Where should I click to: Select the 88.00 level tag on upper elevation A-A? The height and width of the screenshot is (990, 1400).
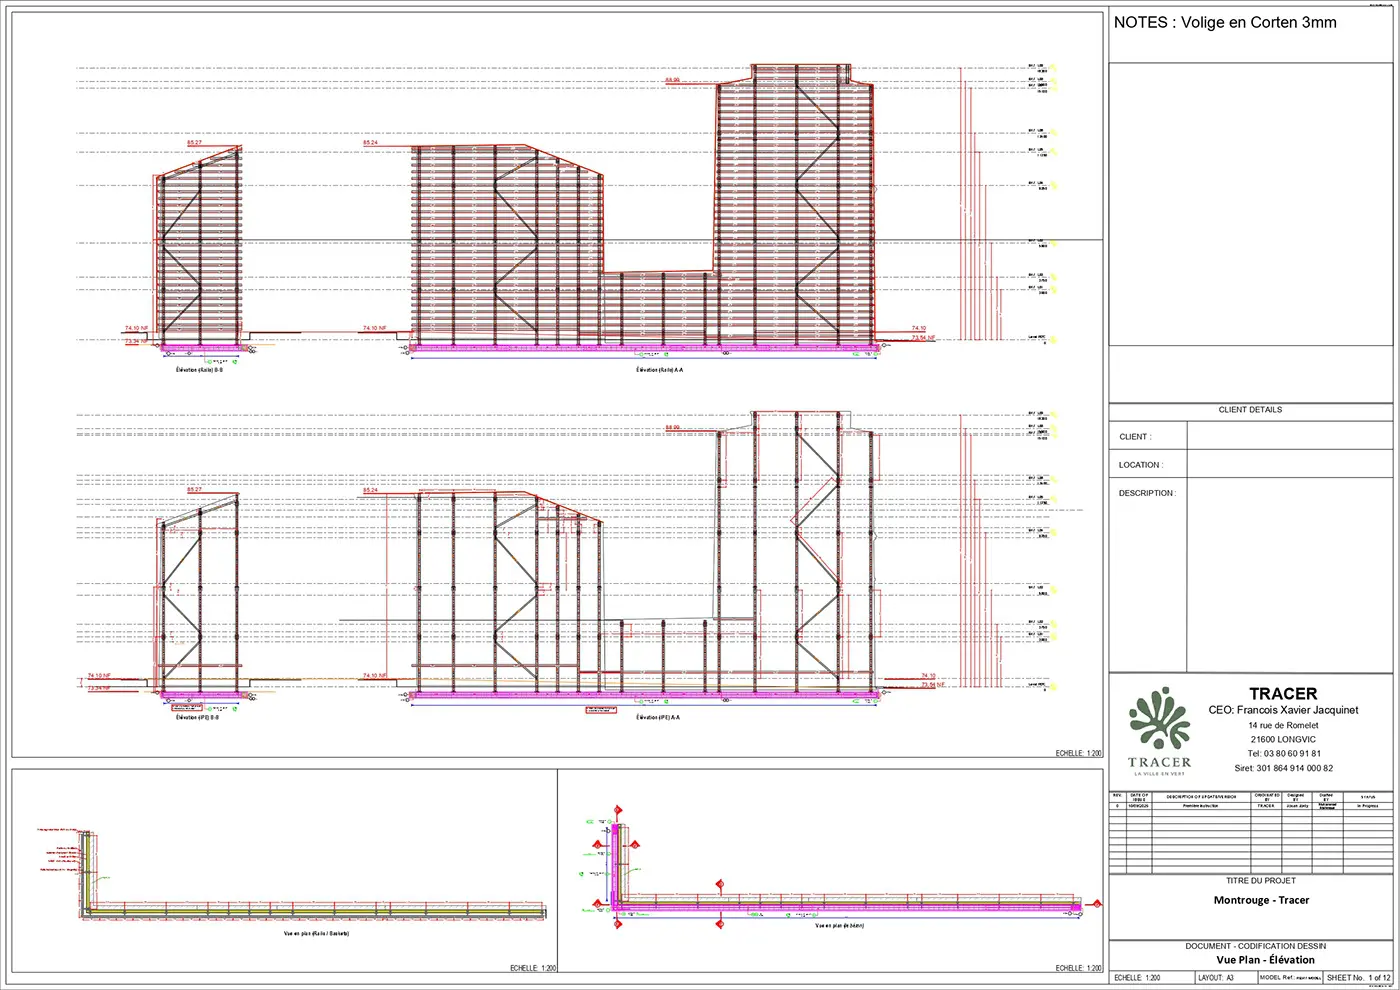click(671, 80)
